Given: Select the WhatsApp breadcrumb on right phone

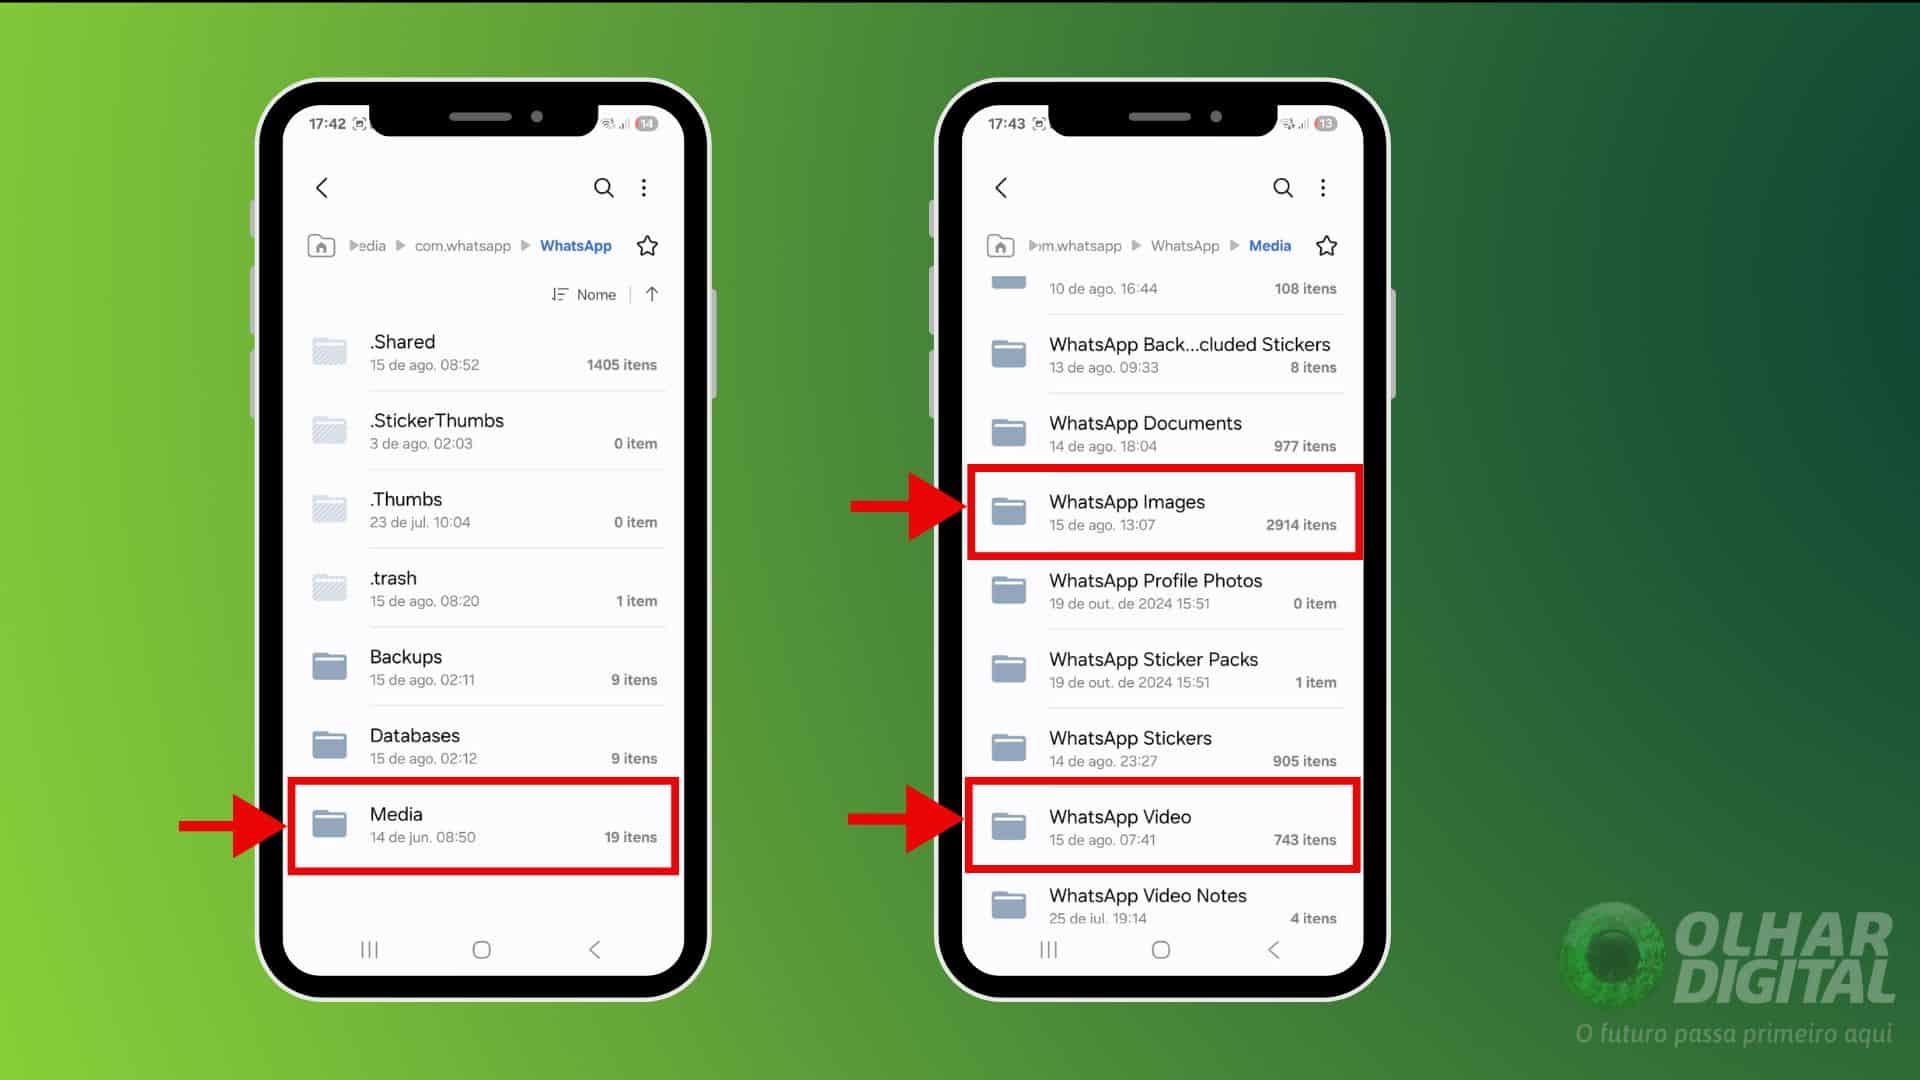Looking at the screenshot, I should pos(1185,246).
